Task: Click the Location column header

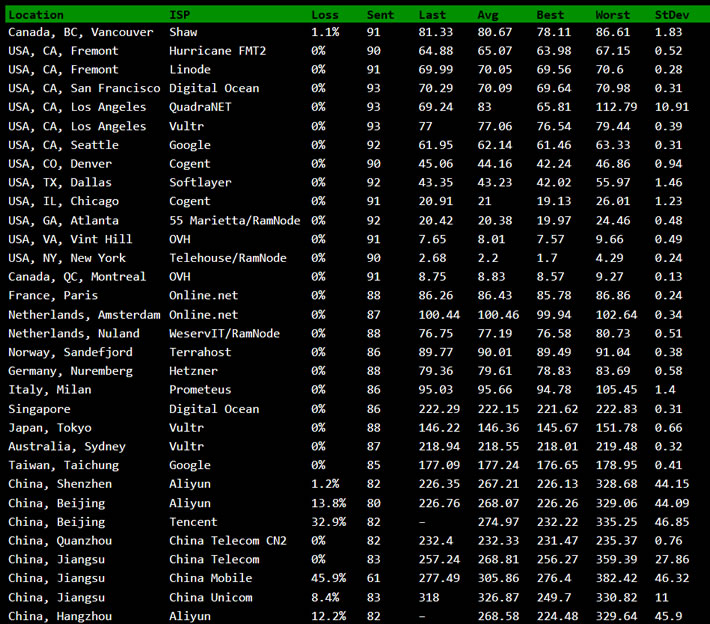Action: pos(36,15)
